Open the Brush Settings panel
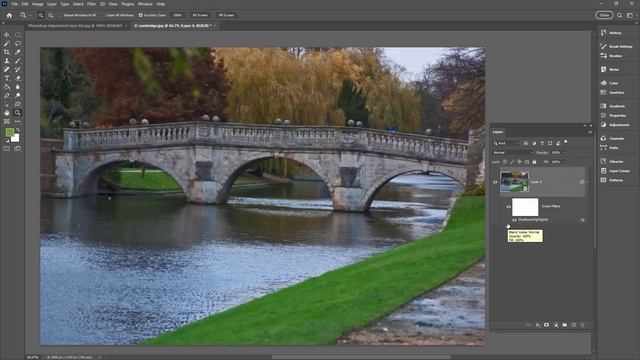 coord(616,47)
